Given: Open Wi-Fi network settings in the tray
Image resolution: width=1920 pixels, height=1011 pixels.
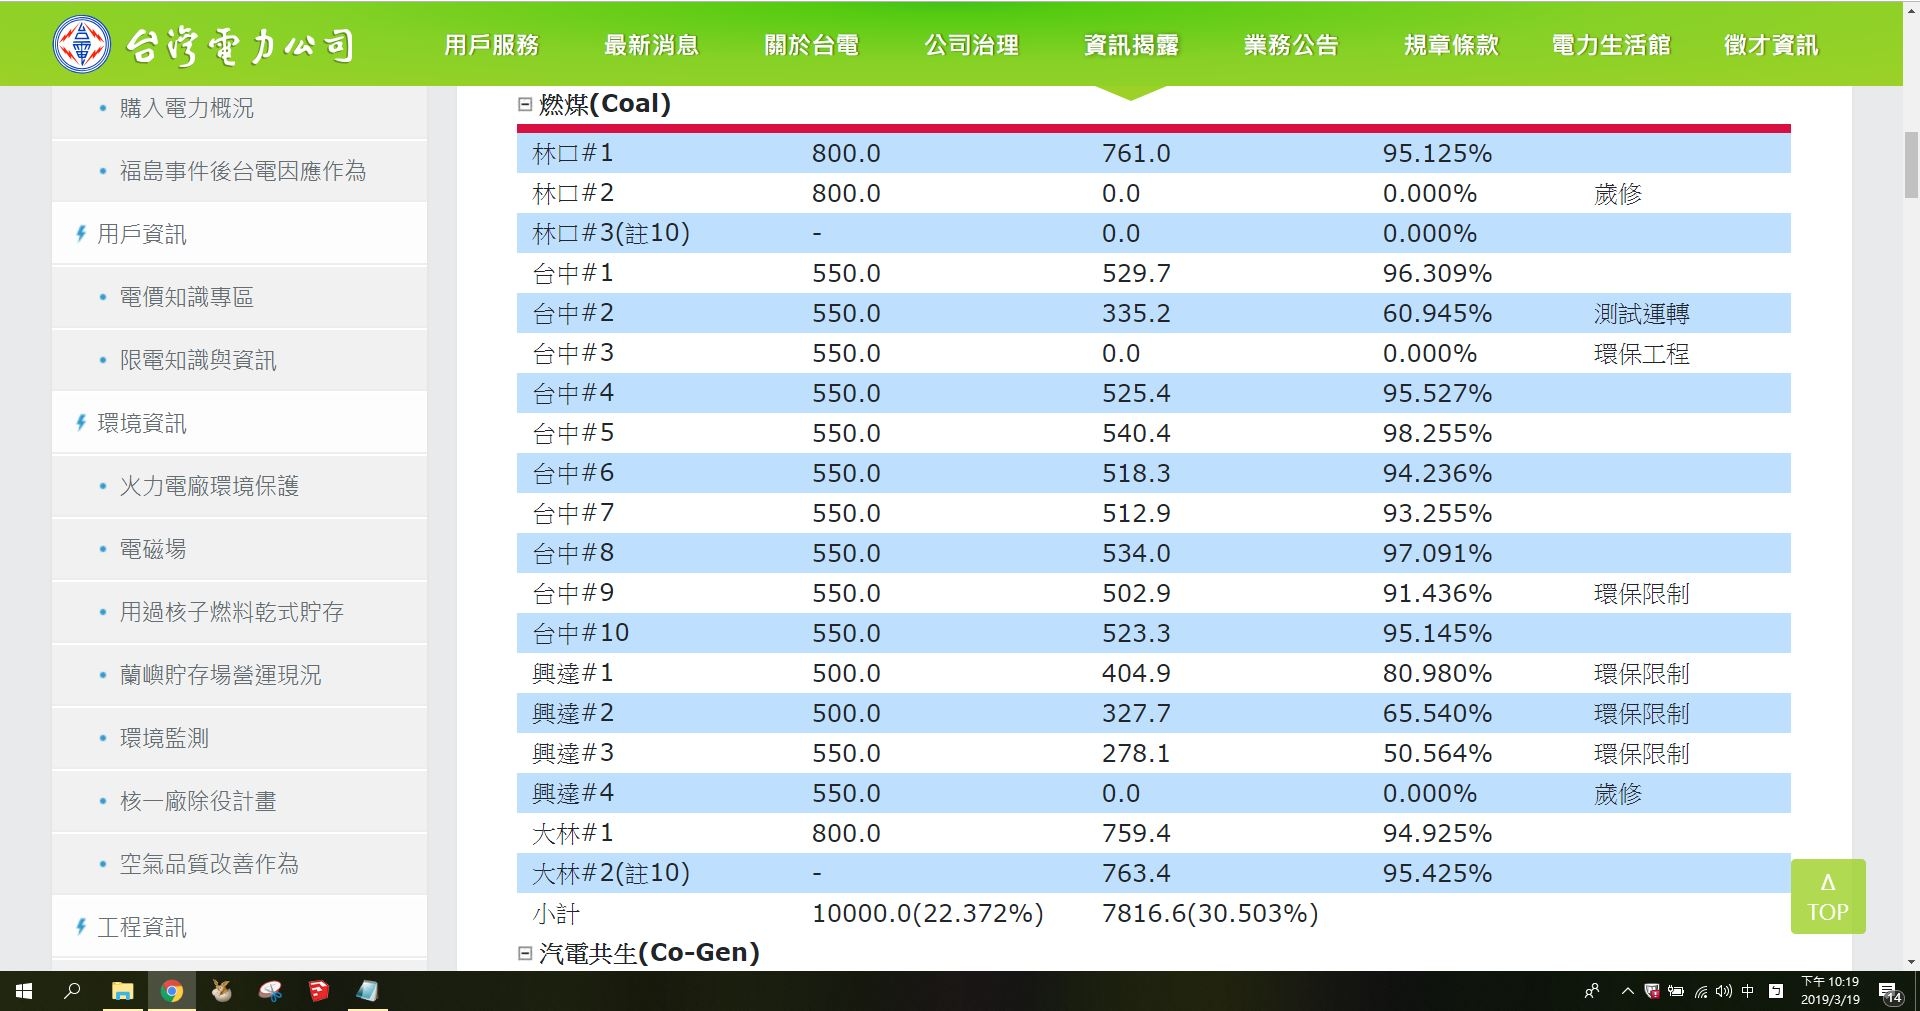Looking at the screenshot, I should pyautogui.click(x=1700, y=991).
